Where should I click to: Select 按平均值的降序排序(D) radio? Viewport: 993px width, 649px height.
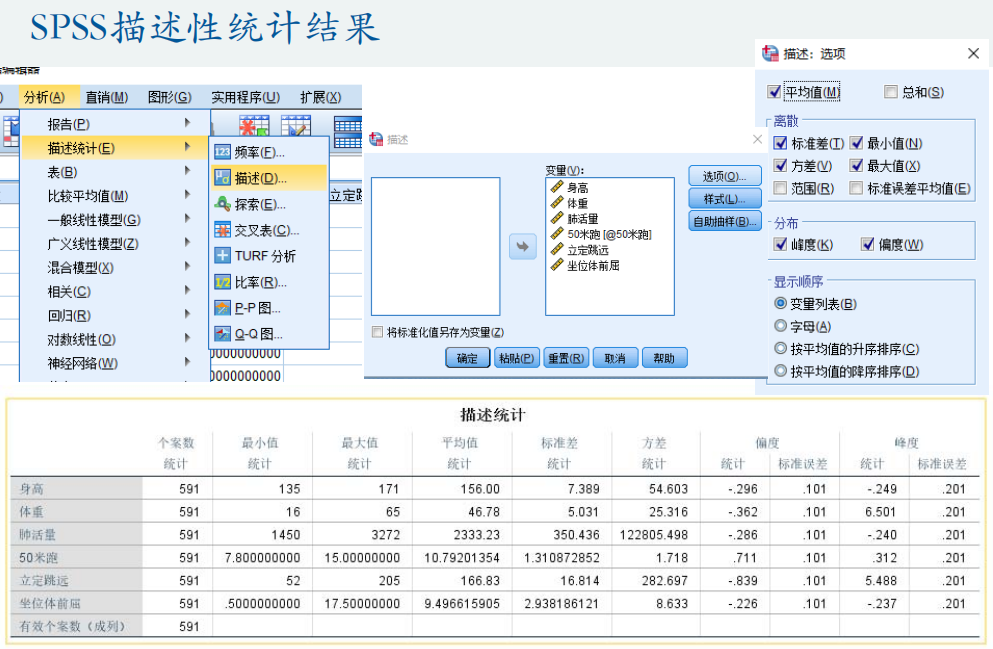(x=780, y=371)
